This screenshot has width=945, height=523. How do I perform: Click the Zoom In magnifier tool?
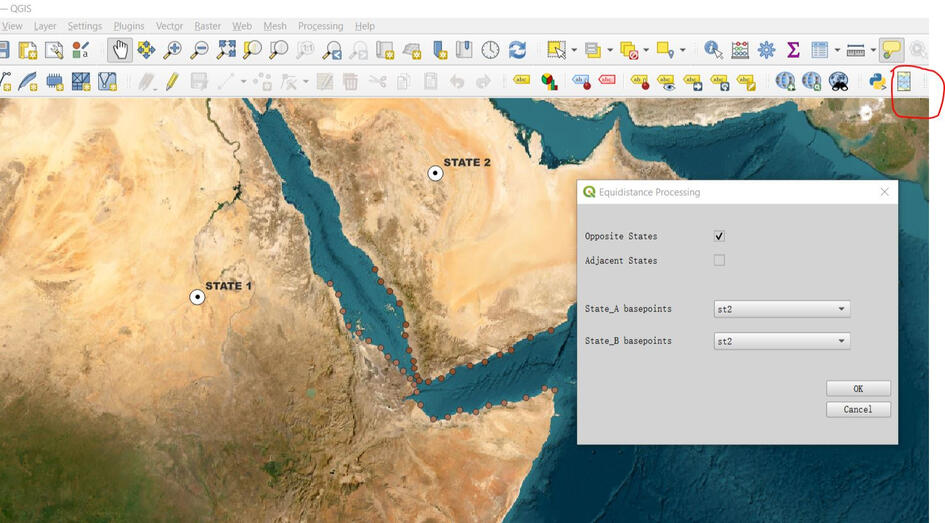point(173,50)
